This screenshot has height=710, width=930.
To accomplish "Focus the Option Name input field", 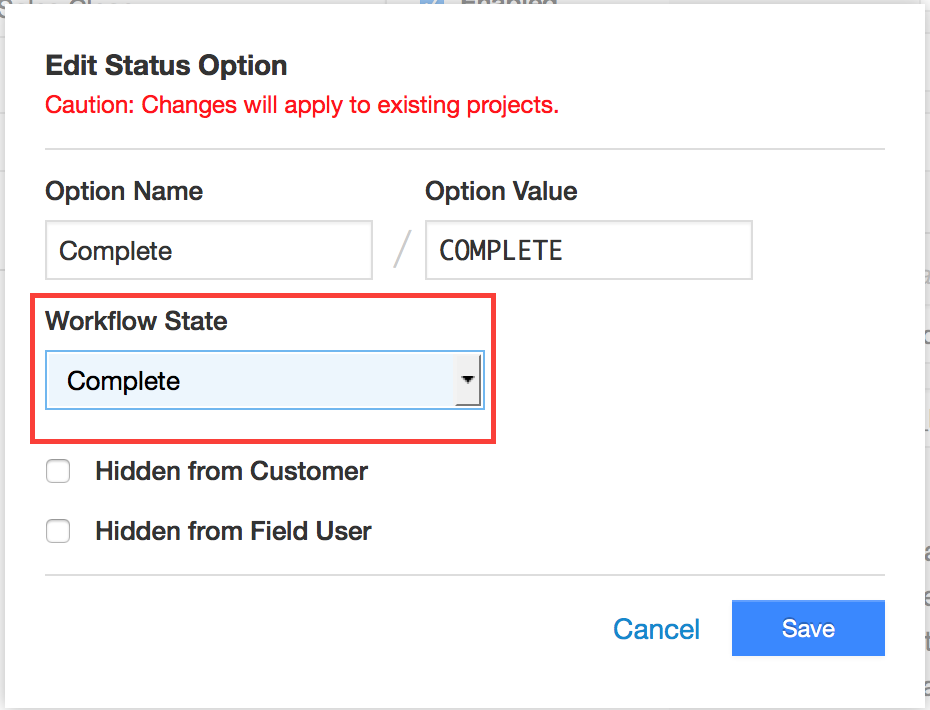I will pyautogui.click(x=208, y=250).
